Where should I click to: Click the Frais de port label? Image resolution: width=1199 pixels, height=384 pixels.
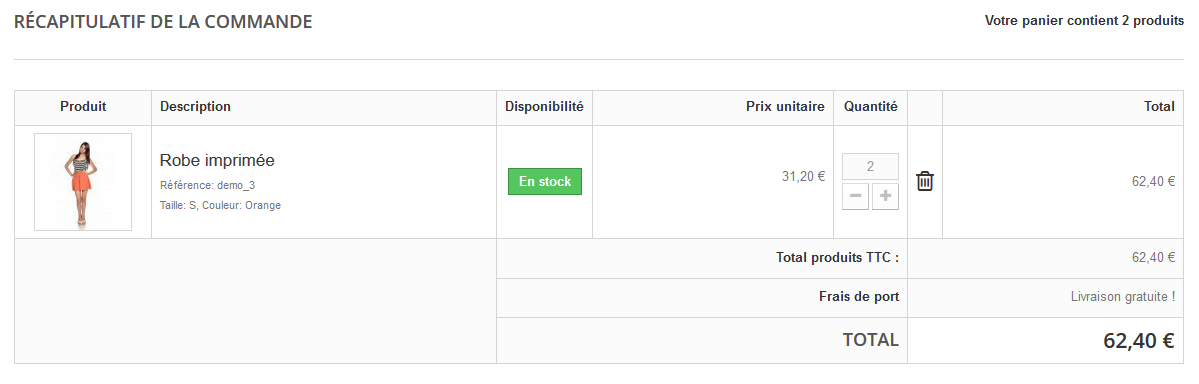click(859, 297)
